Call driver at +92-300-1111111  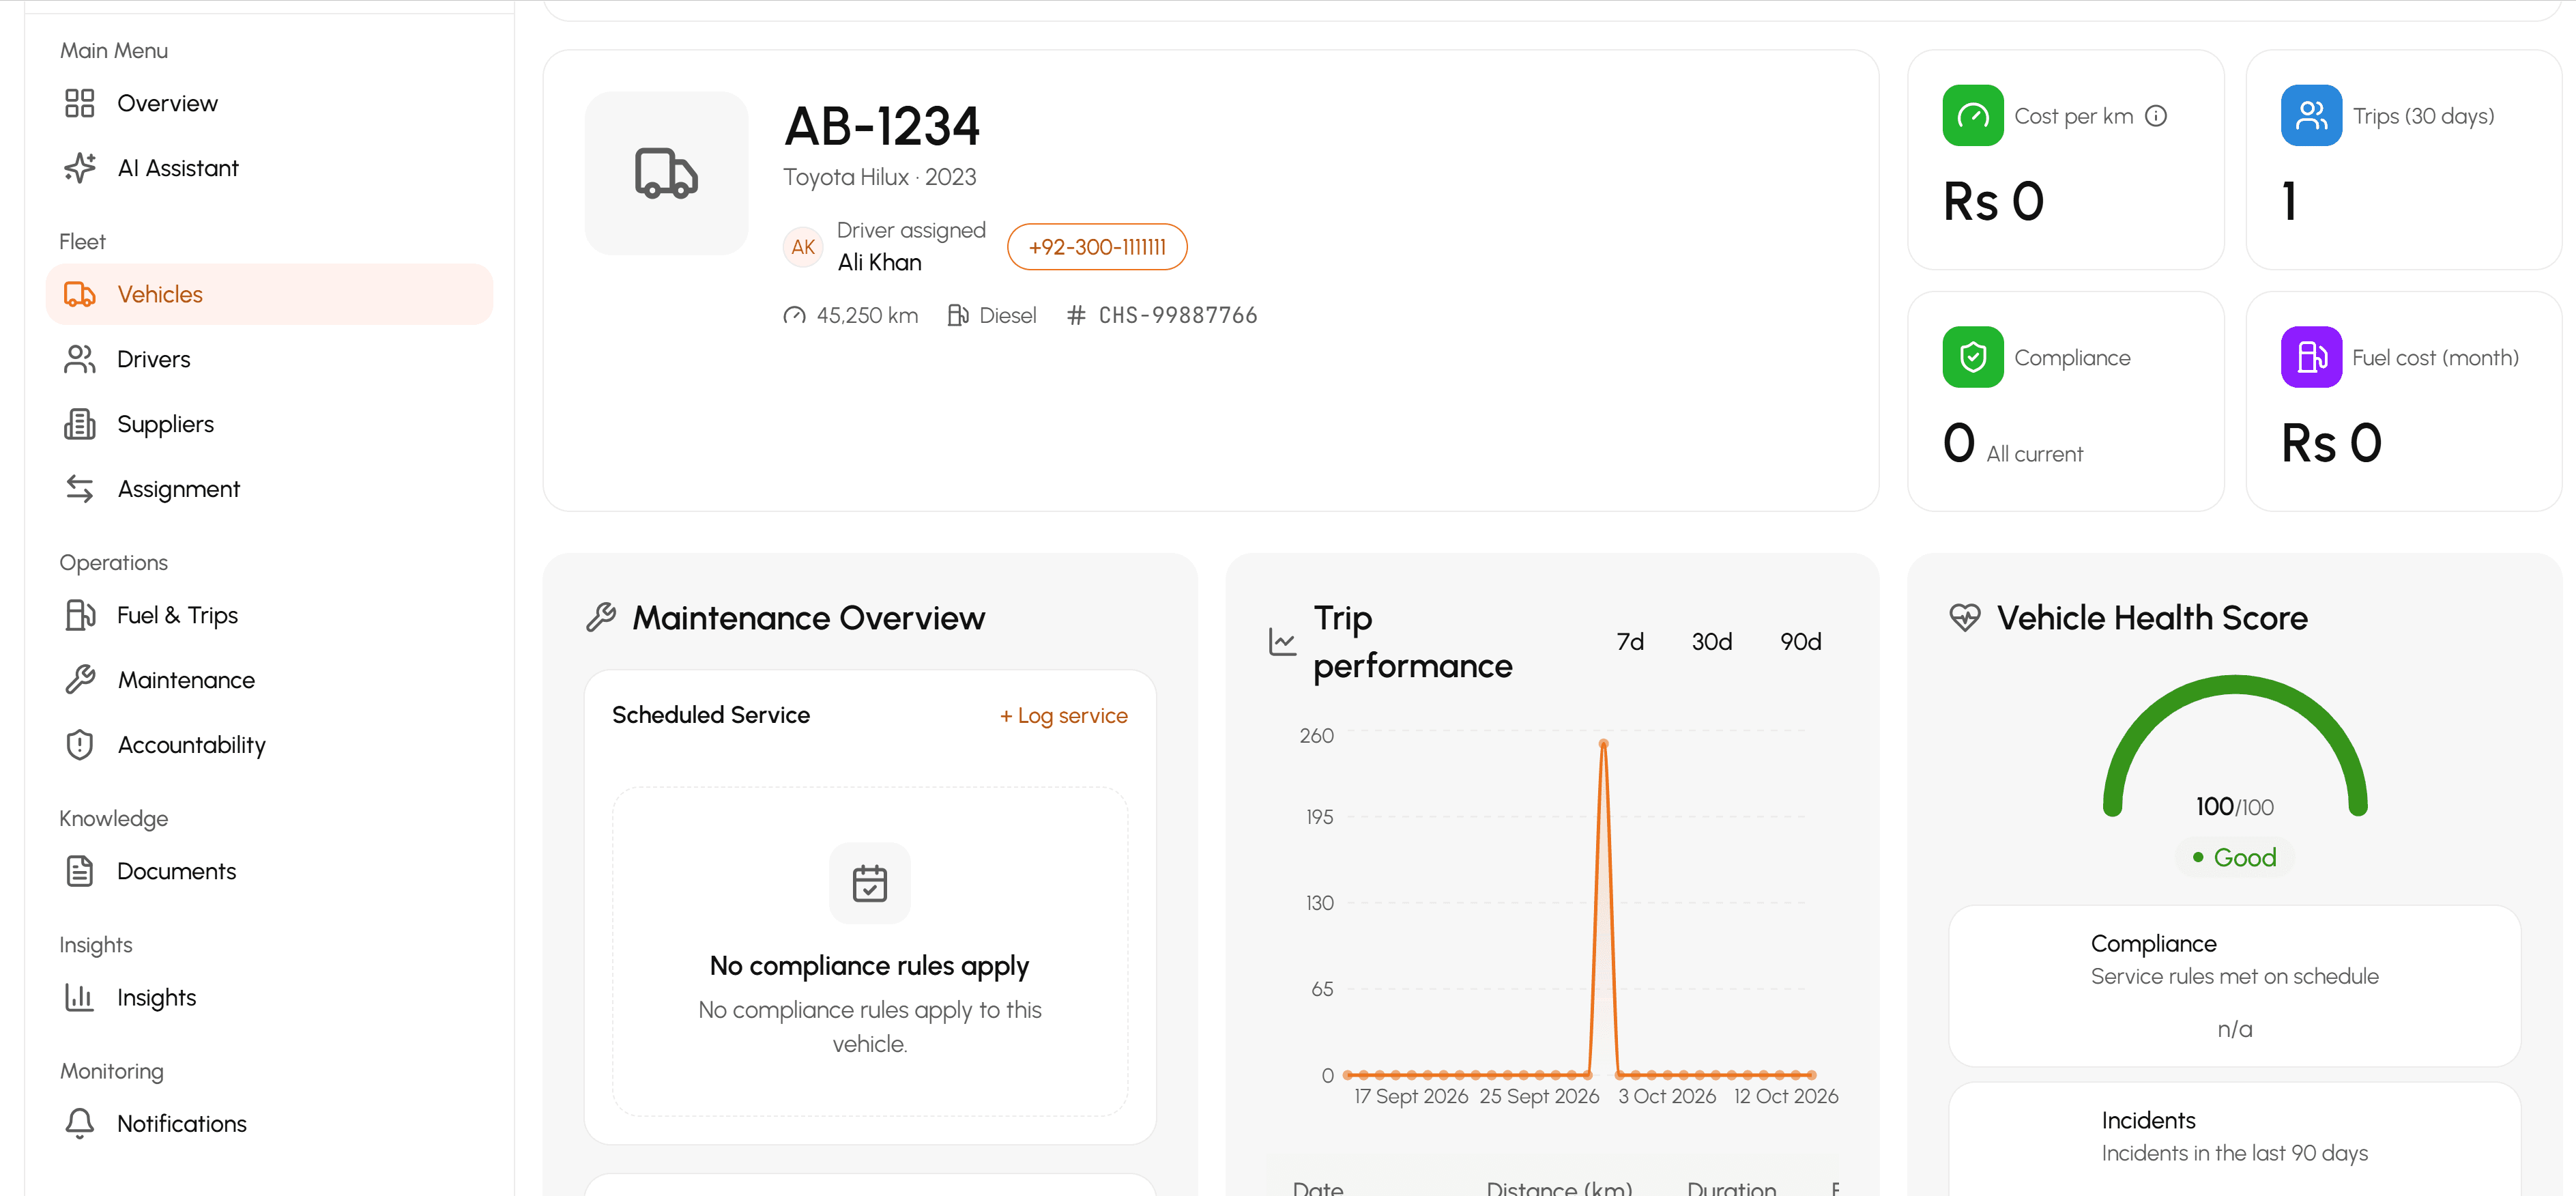click(1097, 247)
